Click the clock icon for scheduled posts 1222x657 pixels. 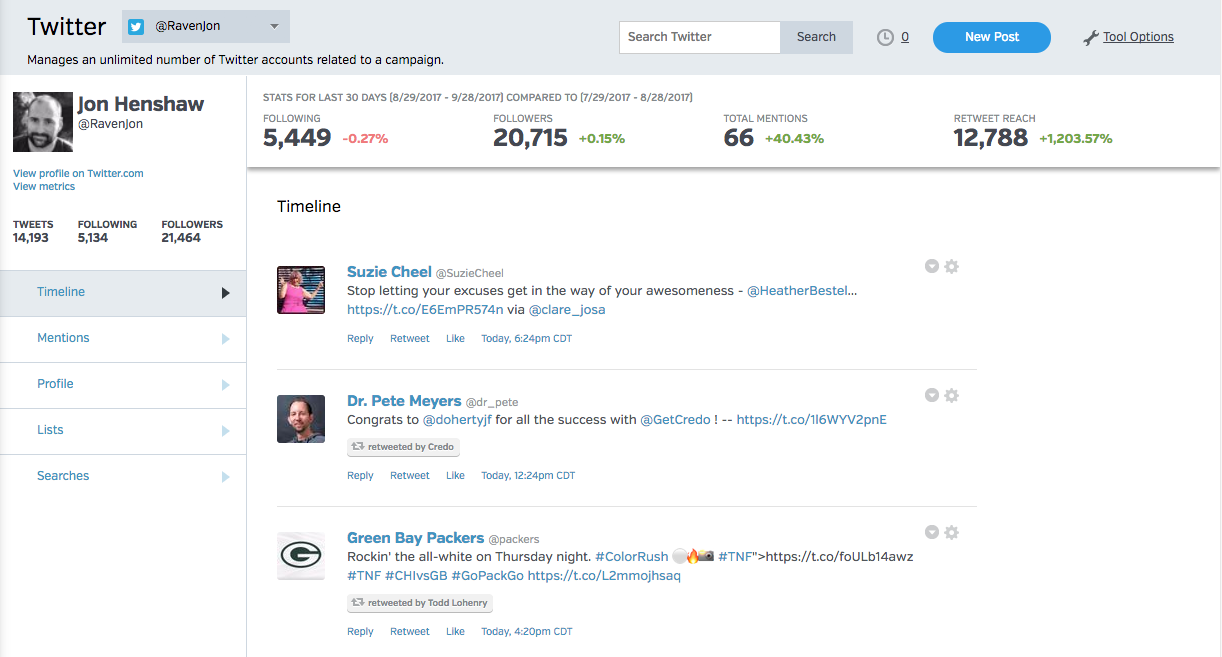click(885, 37)
